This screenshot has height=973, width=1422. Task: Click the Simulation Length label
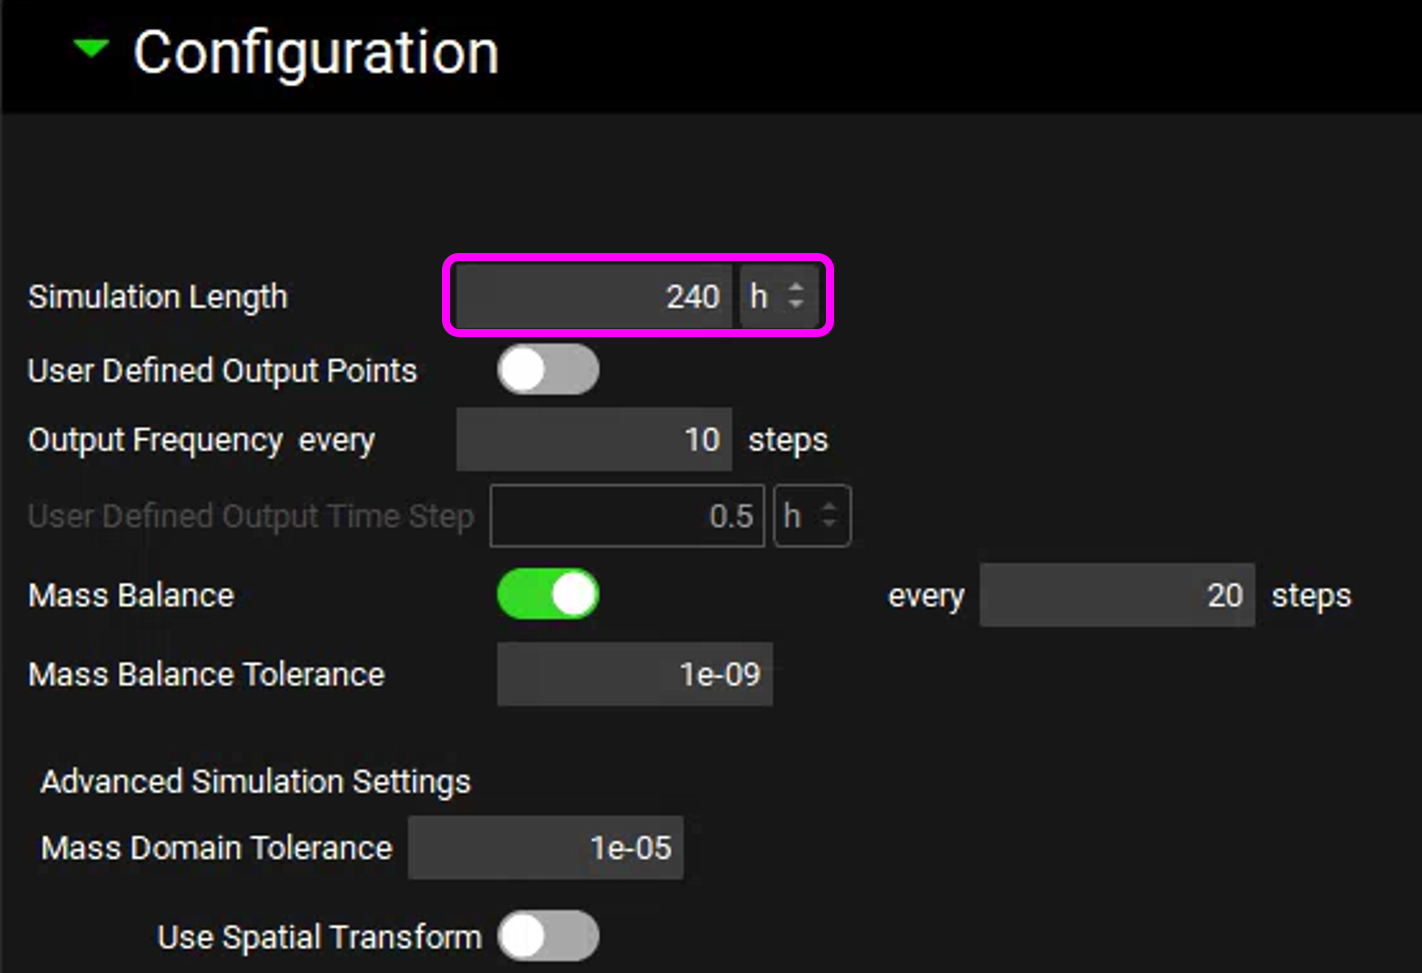(x=158, y=297)
